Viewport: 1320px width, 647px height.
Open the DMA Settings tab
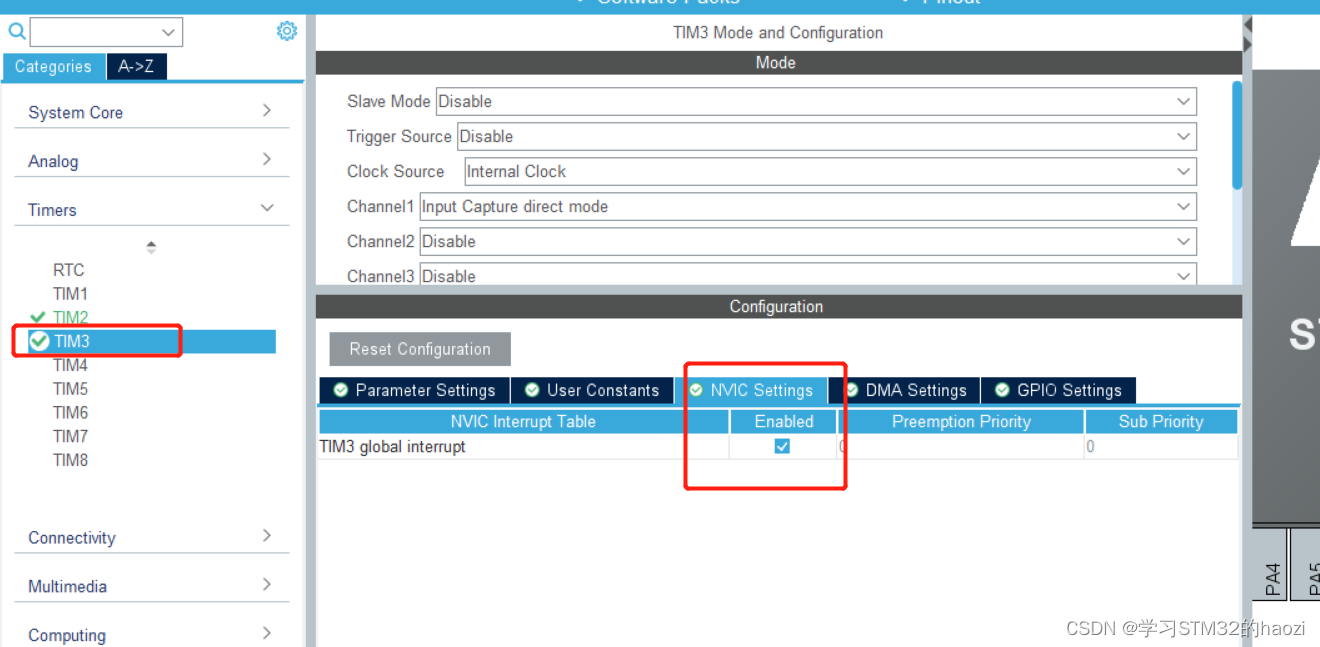[906, 390]
